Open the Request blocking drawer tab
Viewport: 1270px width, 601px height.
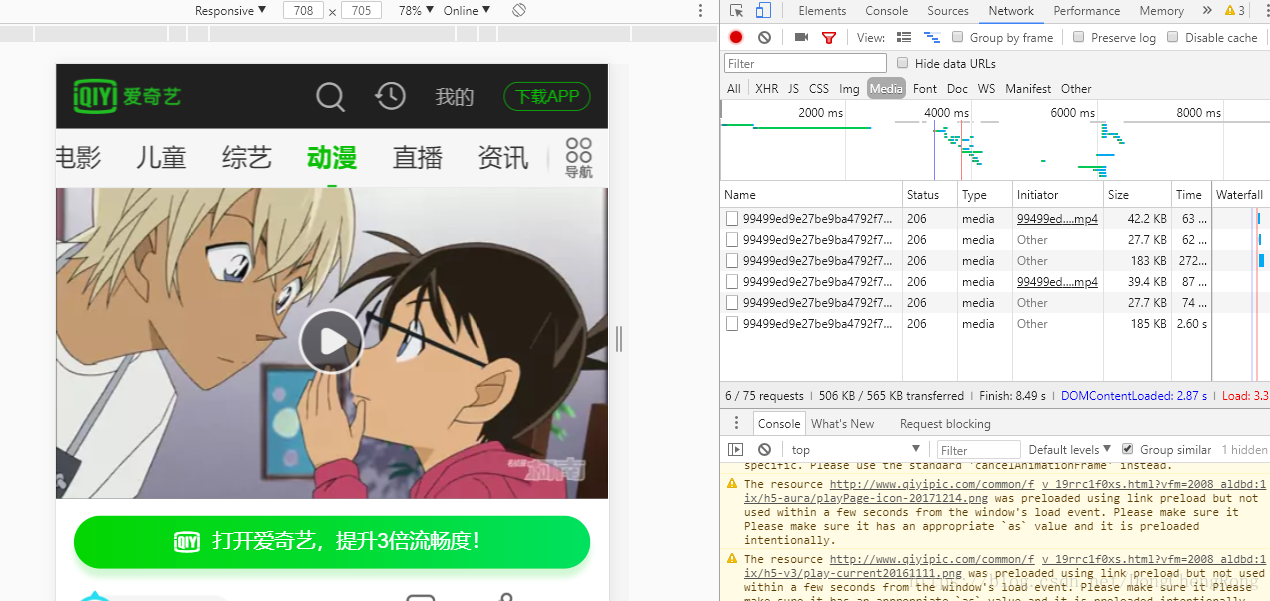point(944,423)
